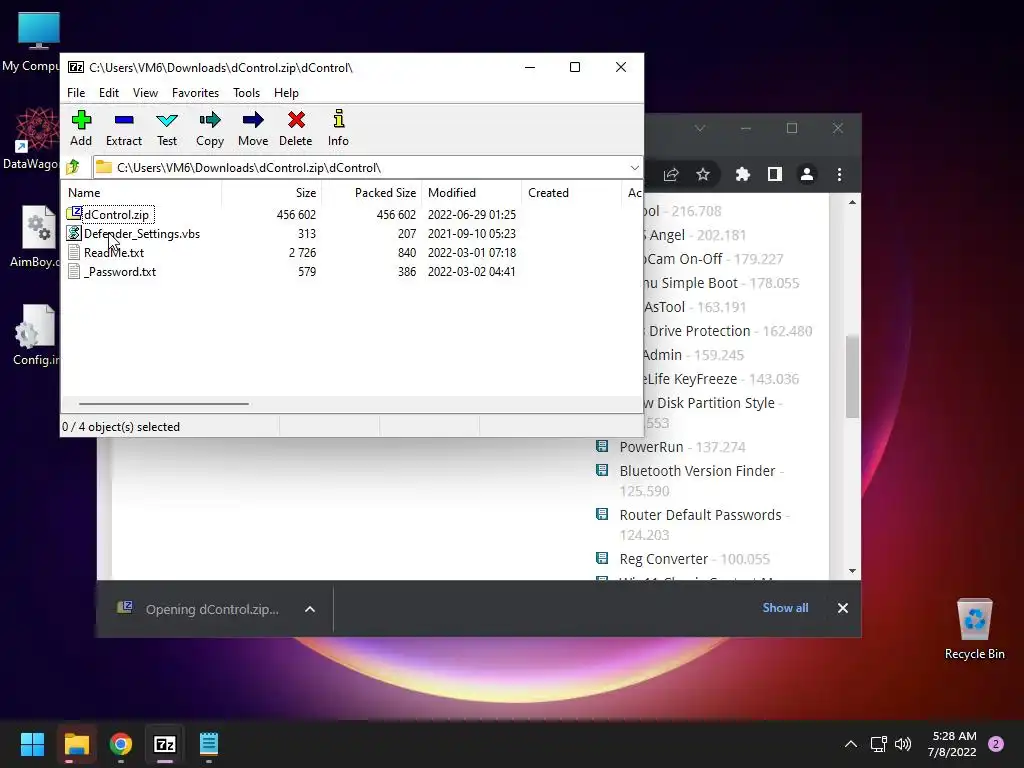Go up one folder level in 7-Zip
The height and width of the screenshot is (768, 1024).
[73, 167]
